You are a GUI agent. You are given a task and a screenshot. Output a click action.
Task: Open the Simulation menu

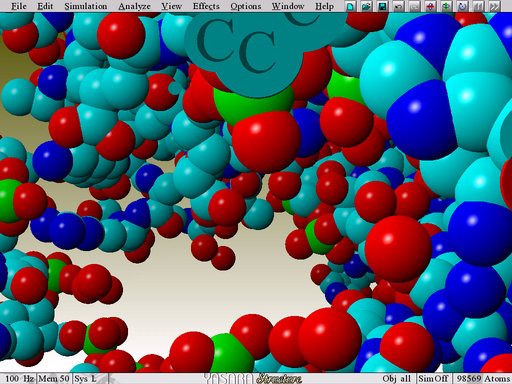click(x=86, y=6)
